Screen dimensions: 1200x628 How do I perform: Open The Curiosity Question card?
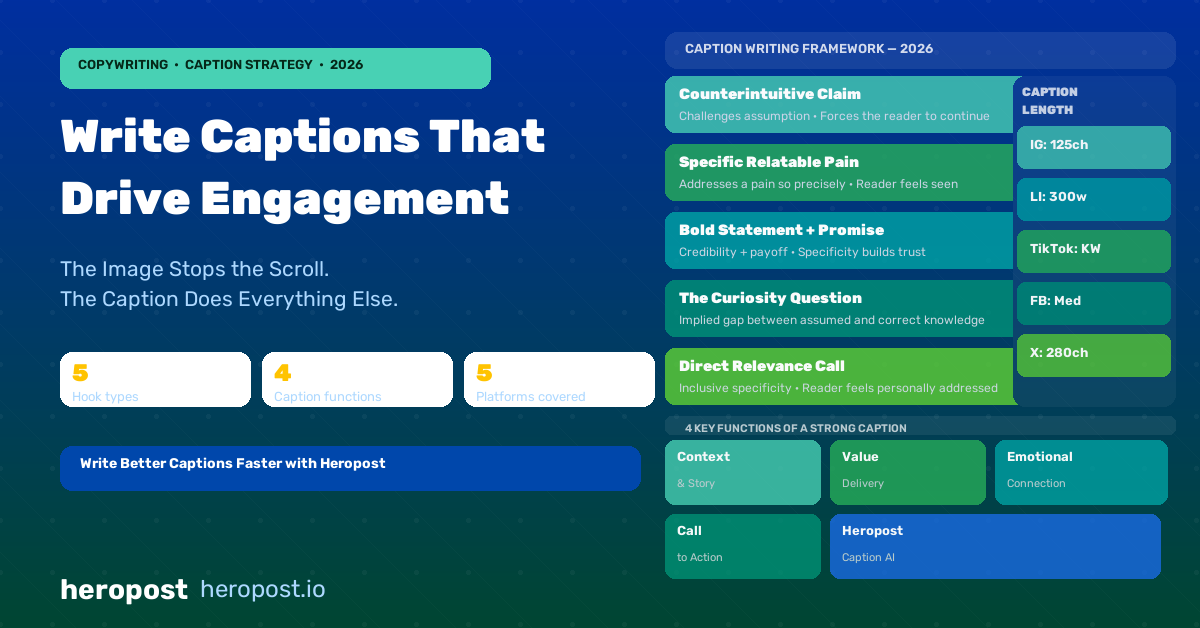pos(838,309)
